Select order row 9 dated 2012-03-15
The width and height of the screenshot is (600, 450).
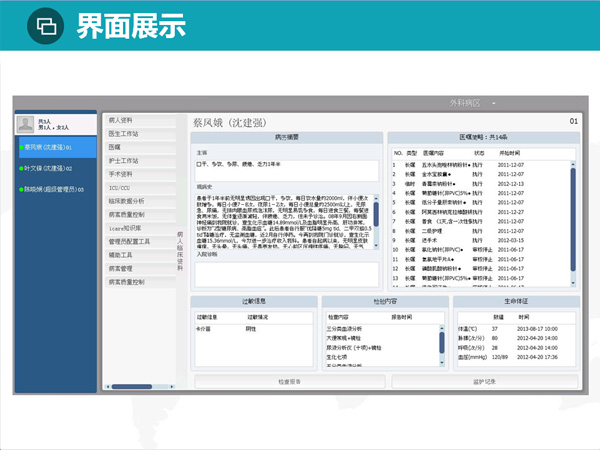click(x=481, y=240)
